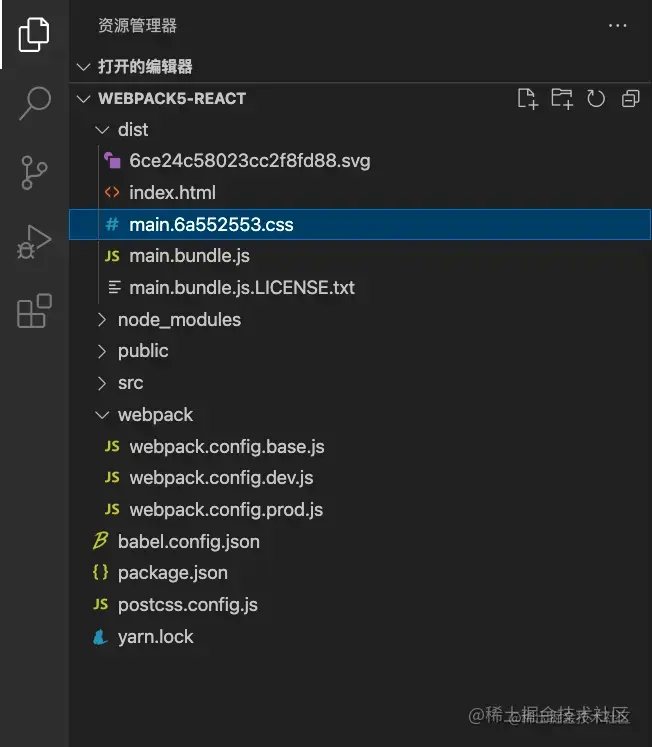Open postcss.config.js file

coord(188,605)
